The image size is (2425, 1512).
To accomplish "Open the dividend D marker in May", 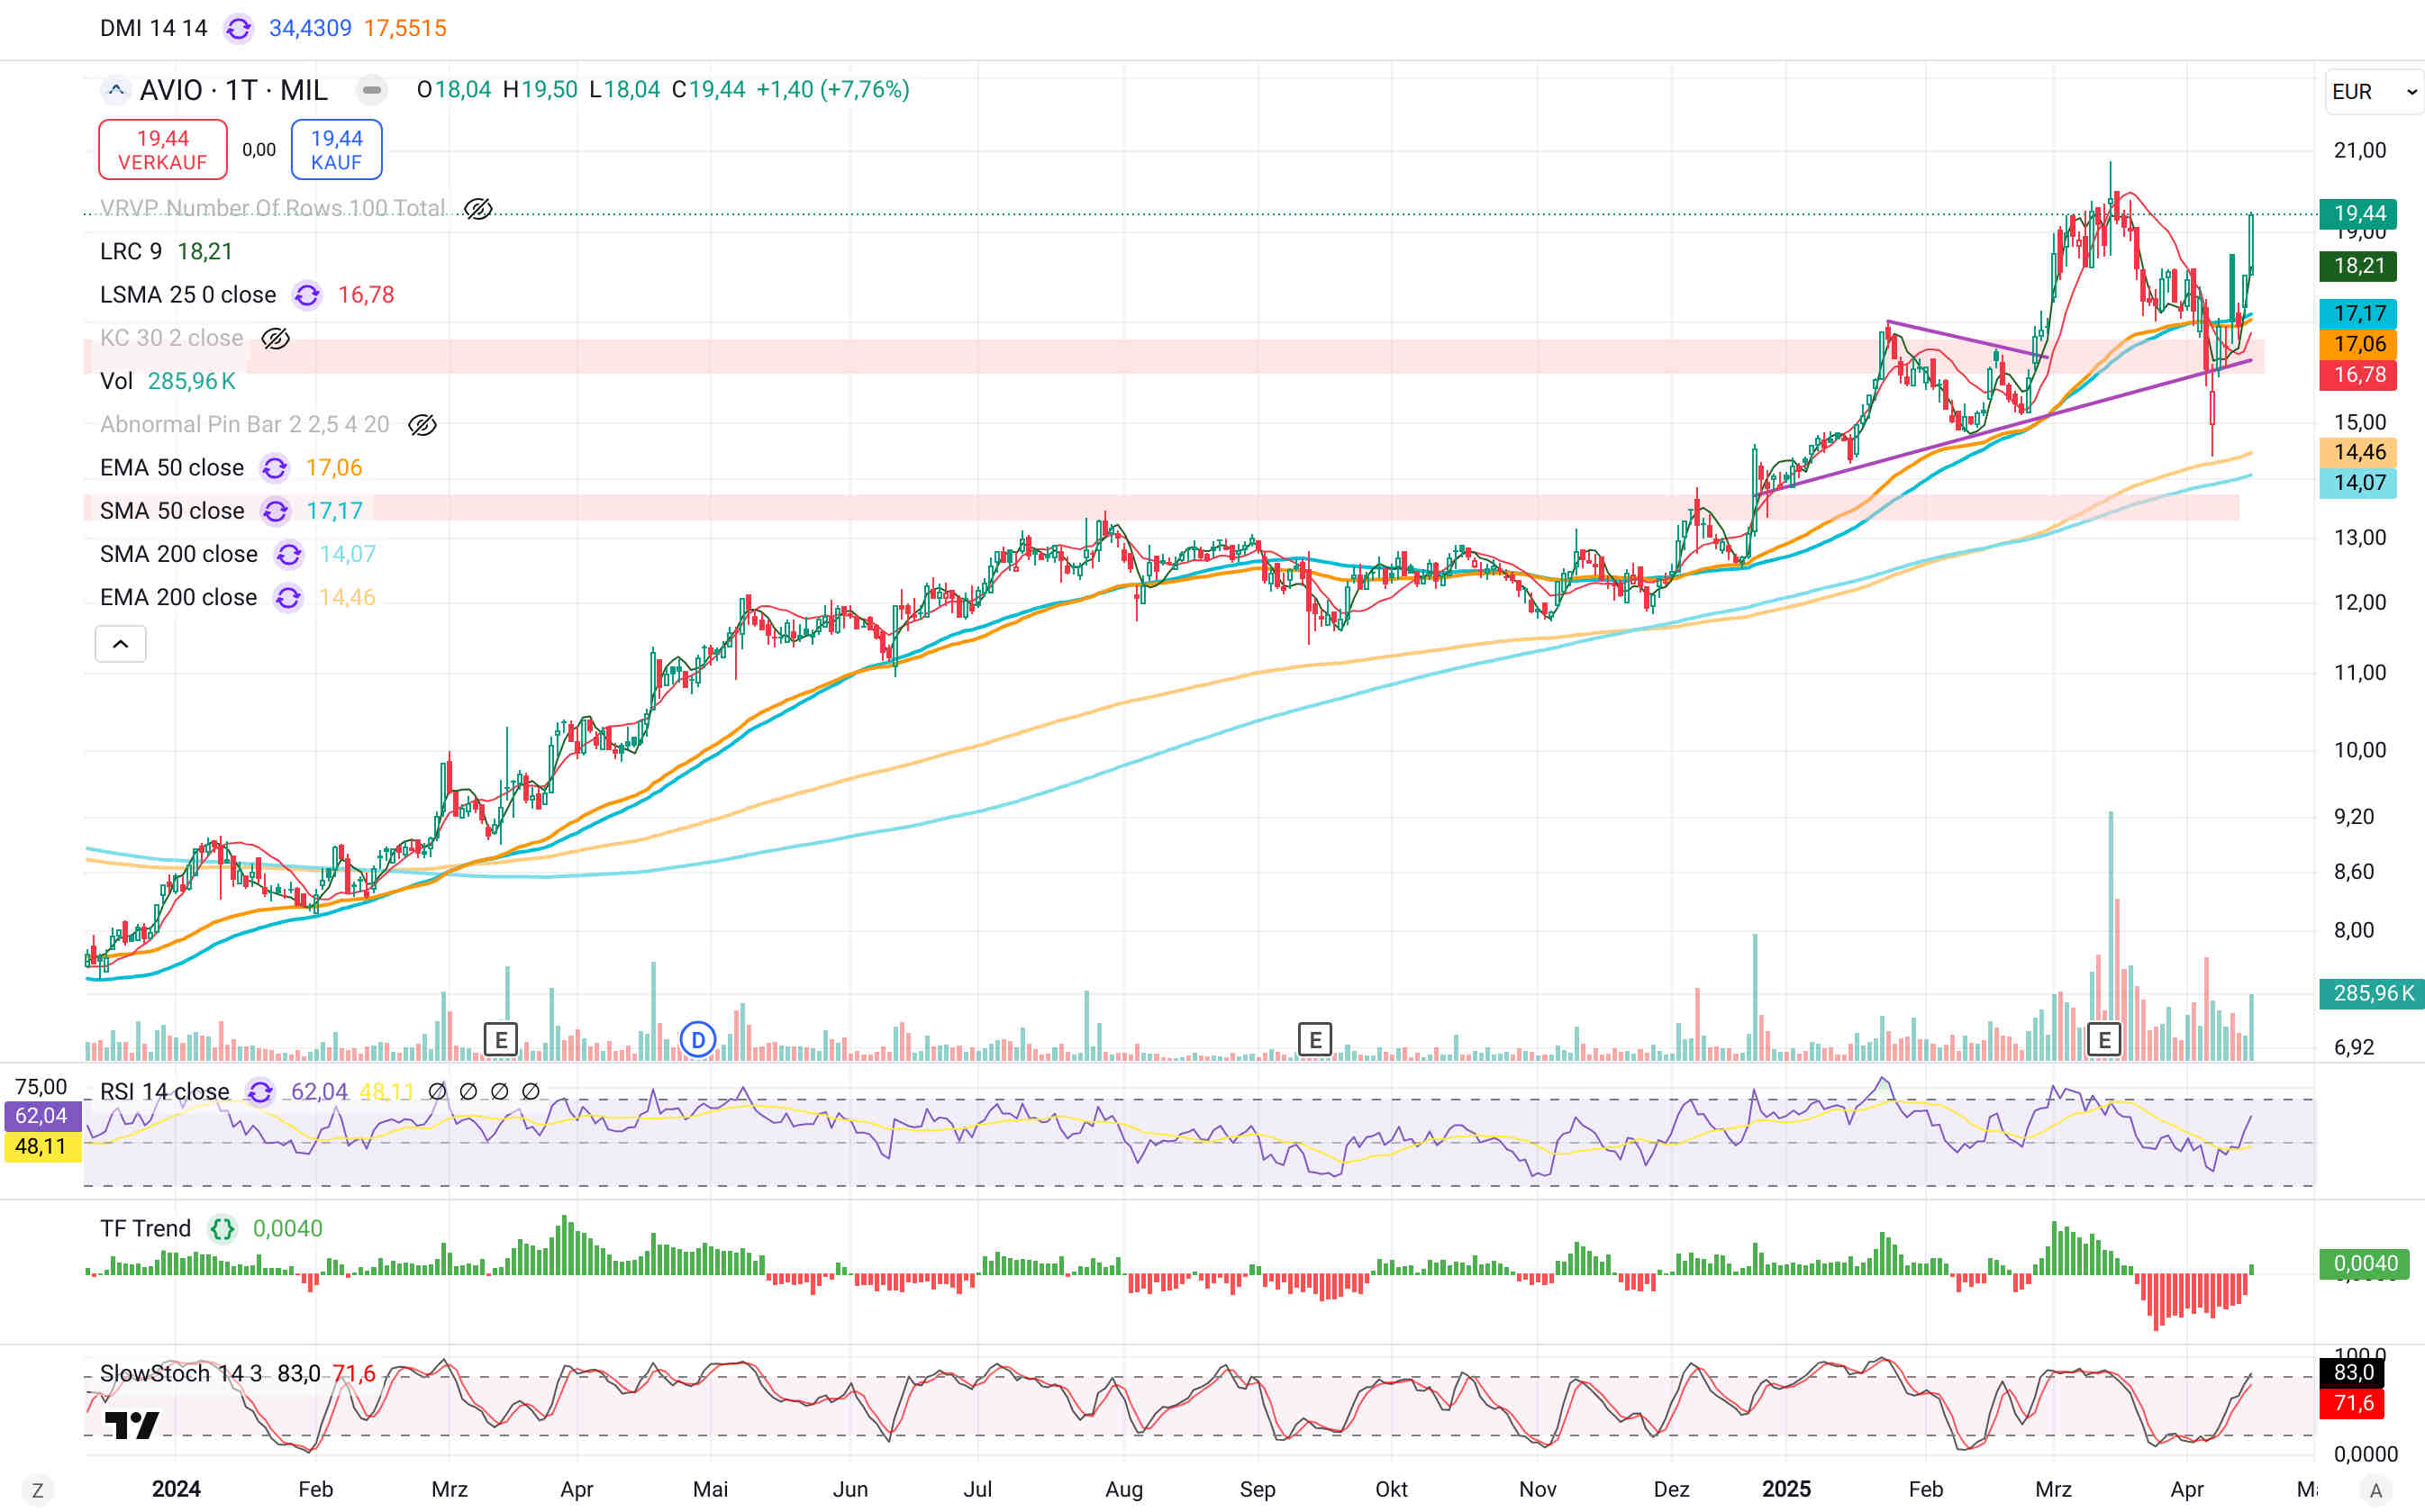I will coord(698,1040).
